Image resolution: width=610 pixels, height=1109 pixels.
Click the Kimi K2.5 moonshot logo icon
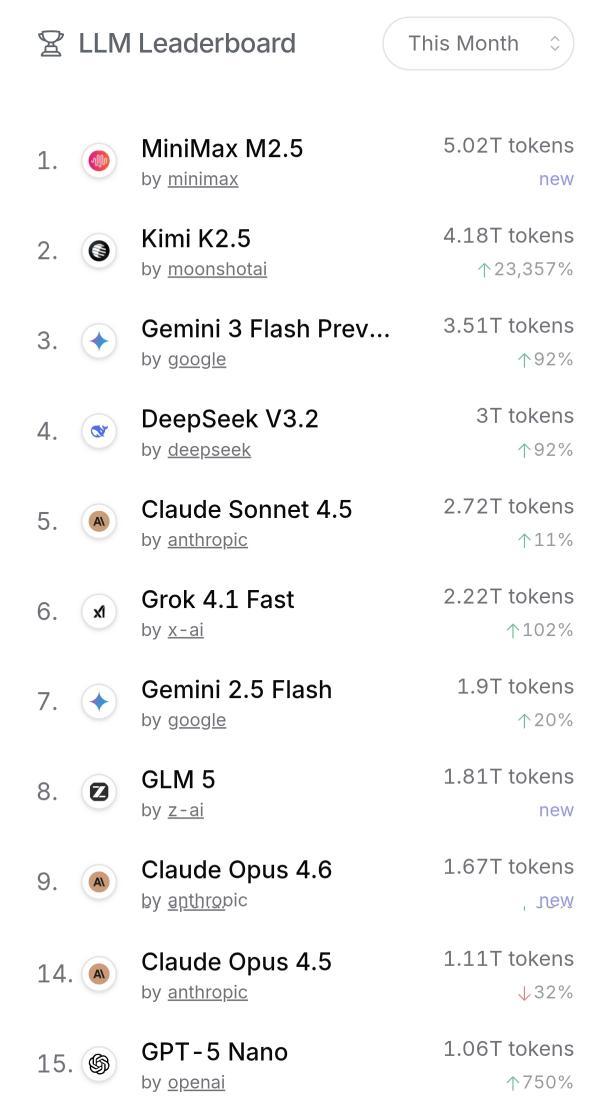click(99, 251)
